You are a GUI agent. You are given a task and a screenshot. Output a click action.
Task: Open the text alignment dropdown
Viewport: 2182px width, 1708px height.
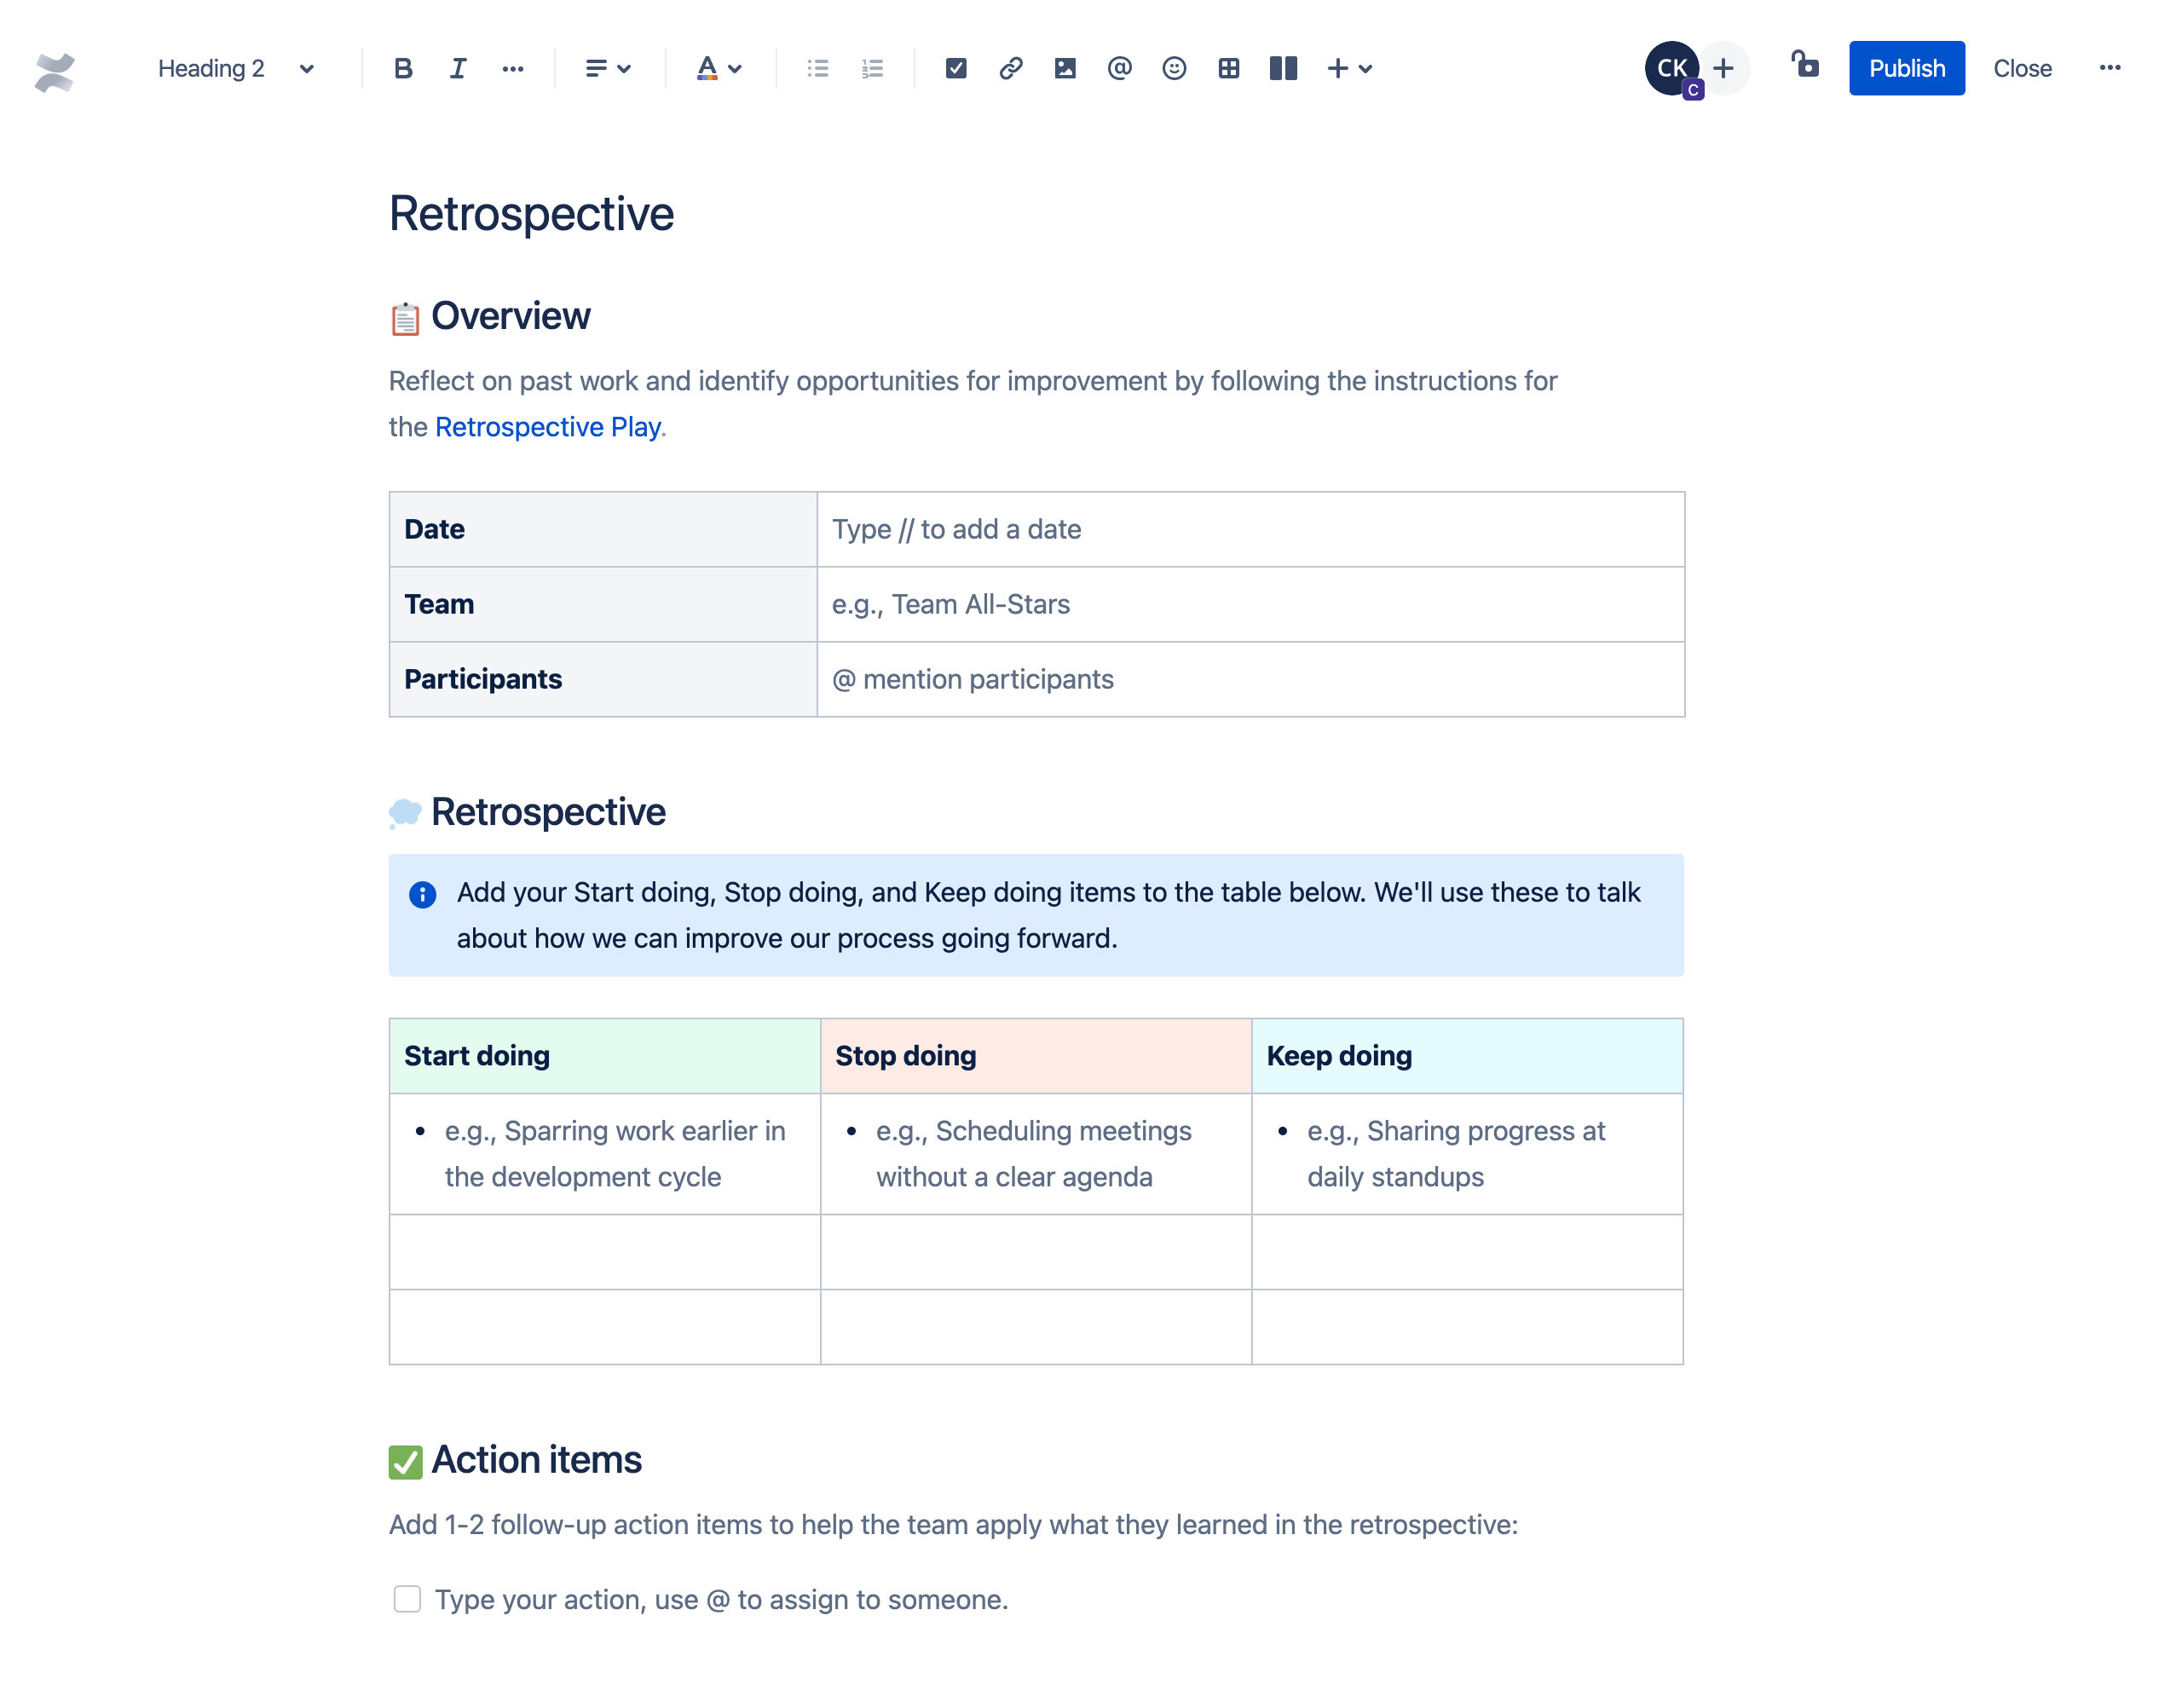point(611,69)
